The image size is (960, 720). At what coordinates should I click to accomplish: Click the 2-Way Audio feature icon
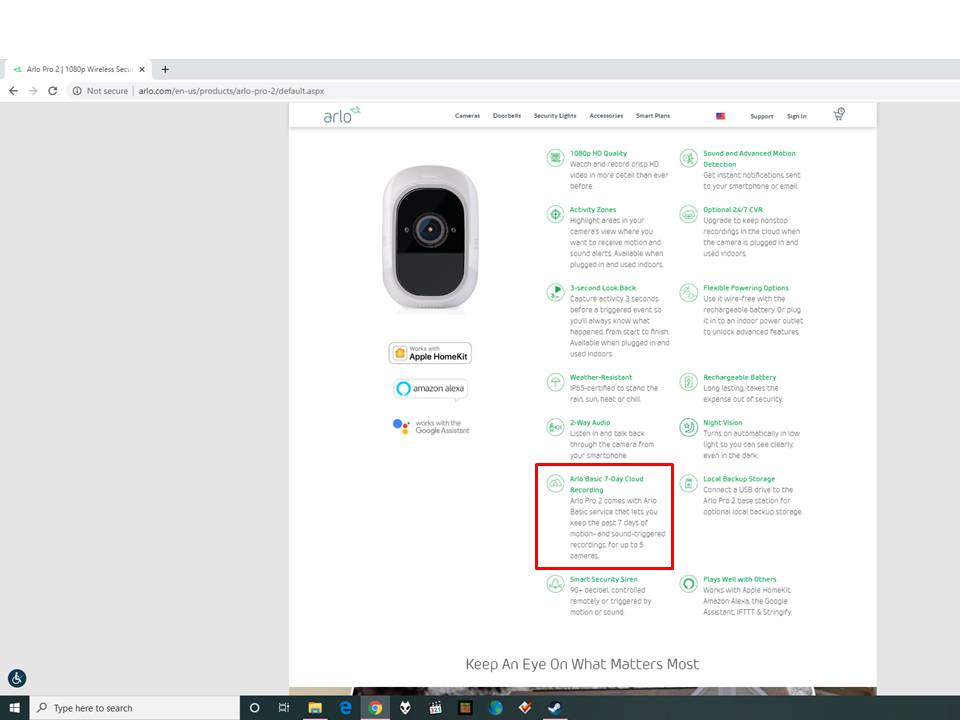coord(555,427)
